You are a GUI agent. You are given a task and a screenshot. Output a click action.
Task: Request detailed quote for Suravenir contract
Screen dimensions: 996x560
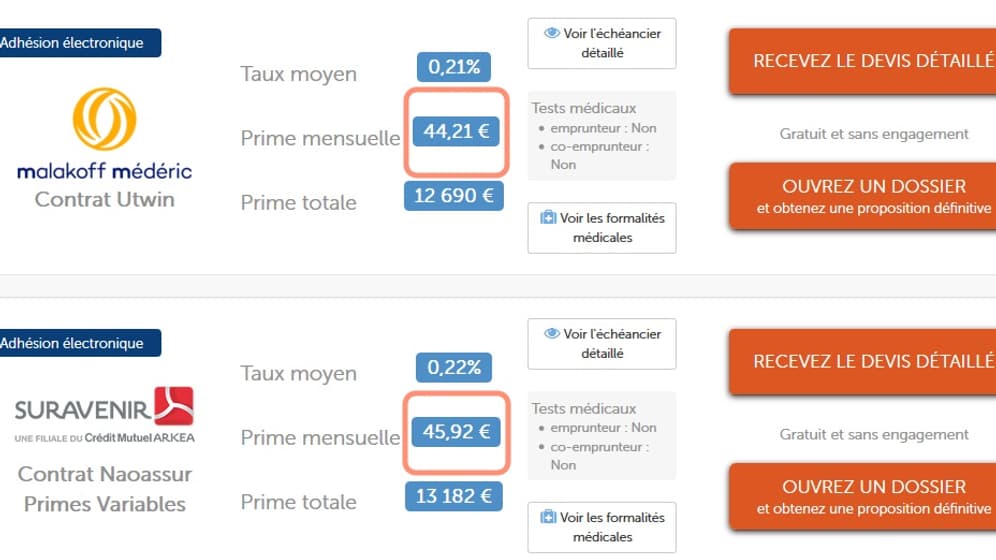(x=863, y=361)
